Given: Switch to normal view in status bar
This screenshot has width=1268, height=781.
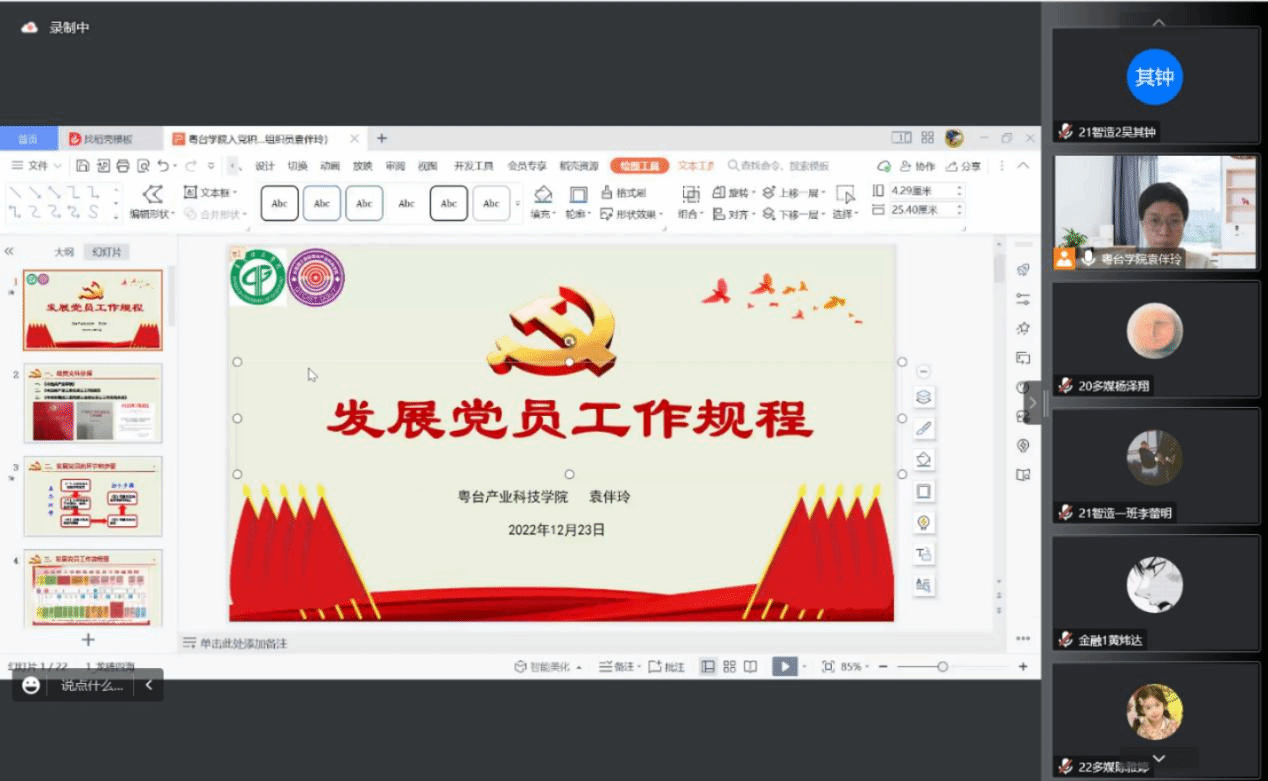Looking at the screenshot, I should point(708,667).
